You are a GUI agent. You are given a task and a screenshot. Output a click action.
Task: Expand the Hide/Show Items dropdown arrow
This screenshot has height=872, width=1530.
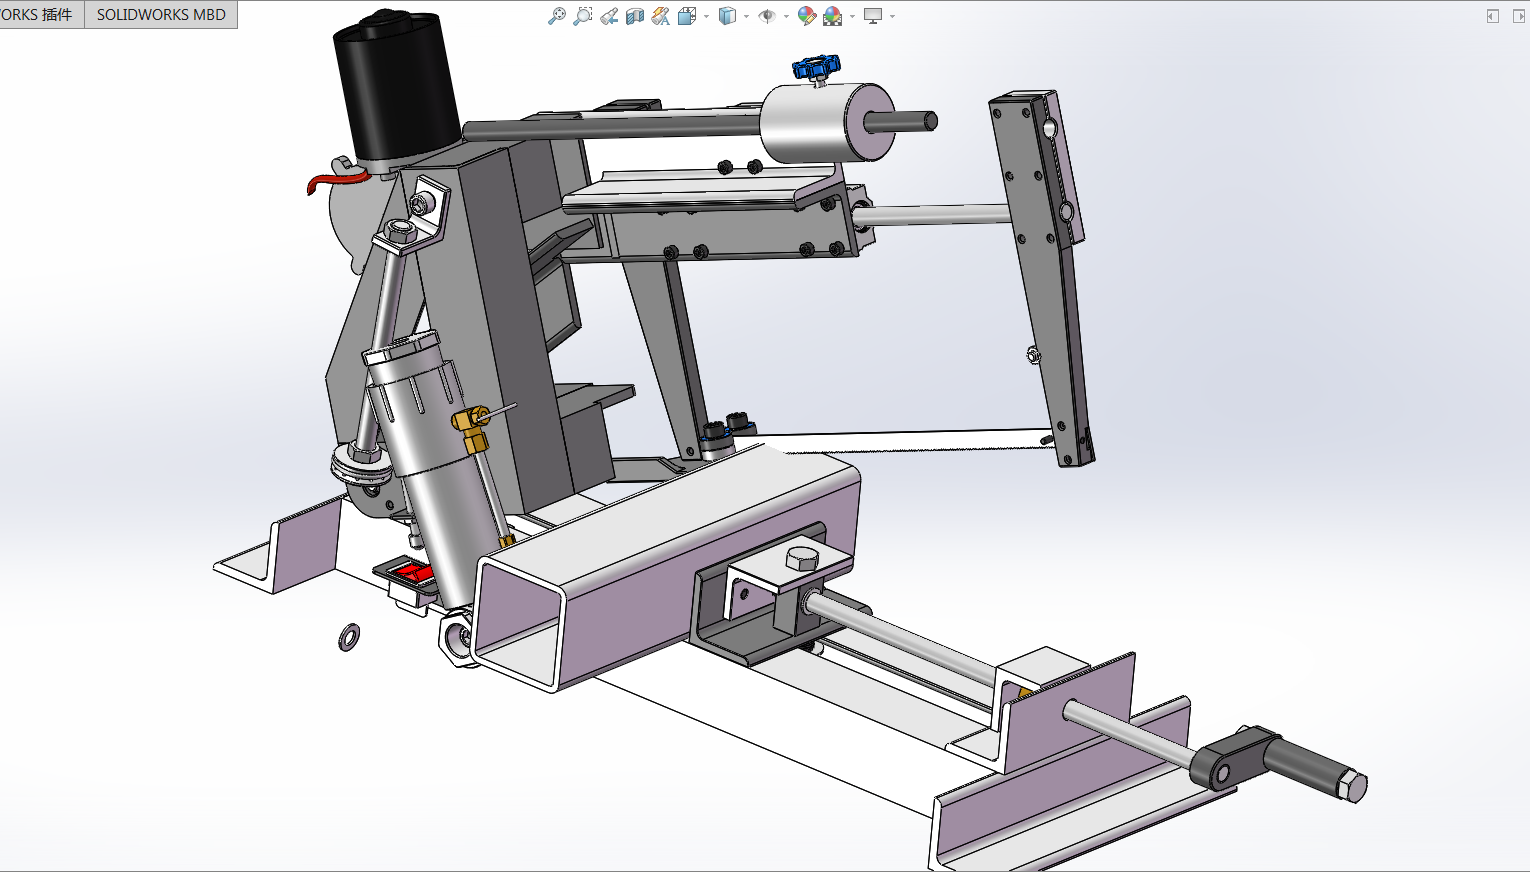tap(786, 16)
